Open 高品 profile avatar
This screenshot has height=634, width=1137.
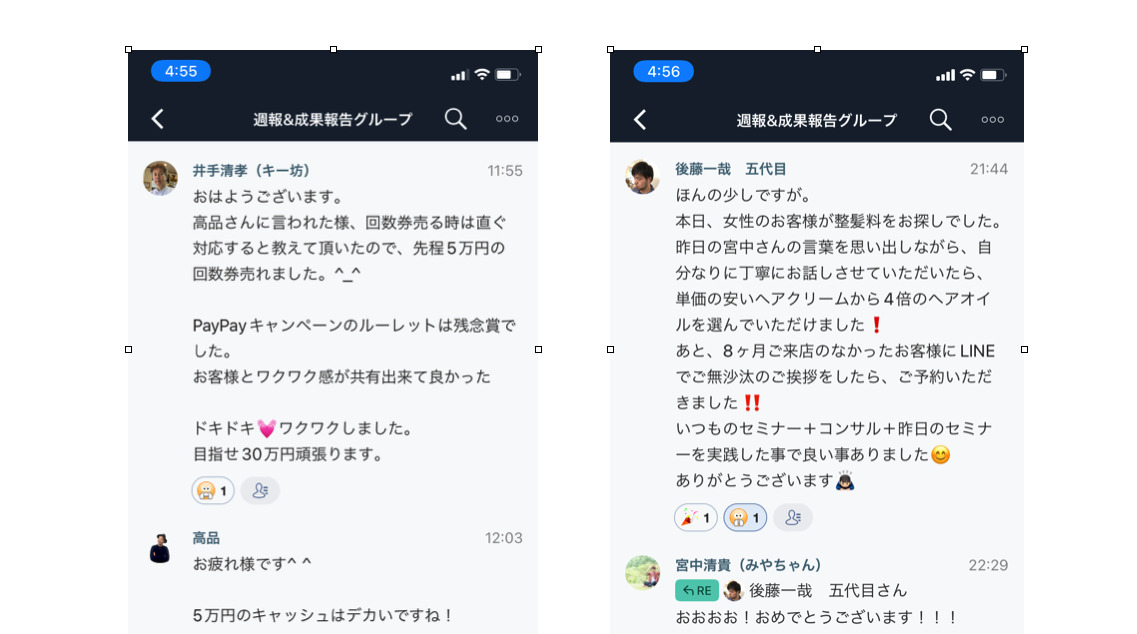click(160, 549)
